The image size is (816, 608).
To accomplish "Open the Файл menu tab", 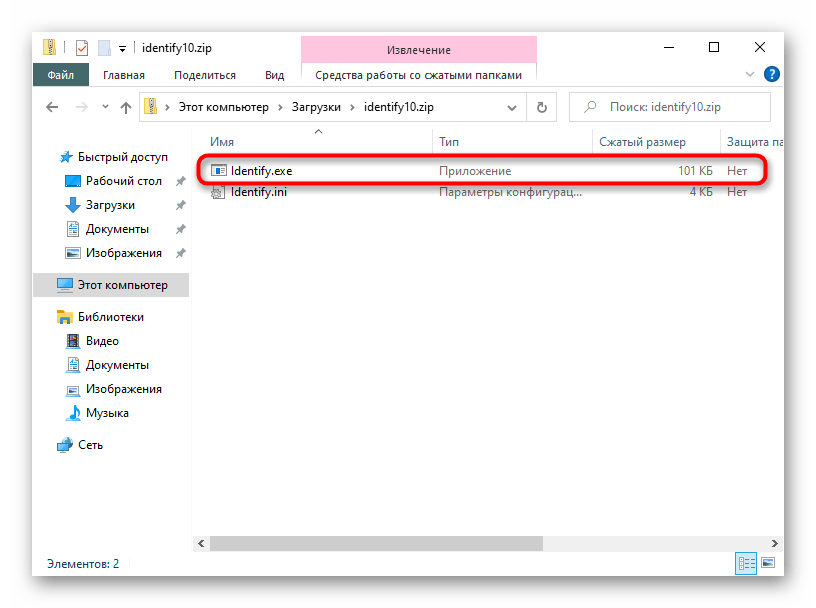I will (59, 75).
